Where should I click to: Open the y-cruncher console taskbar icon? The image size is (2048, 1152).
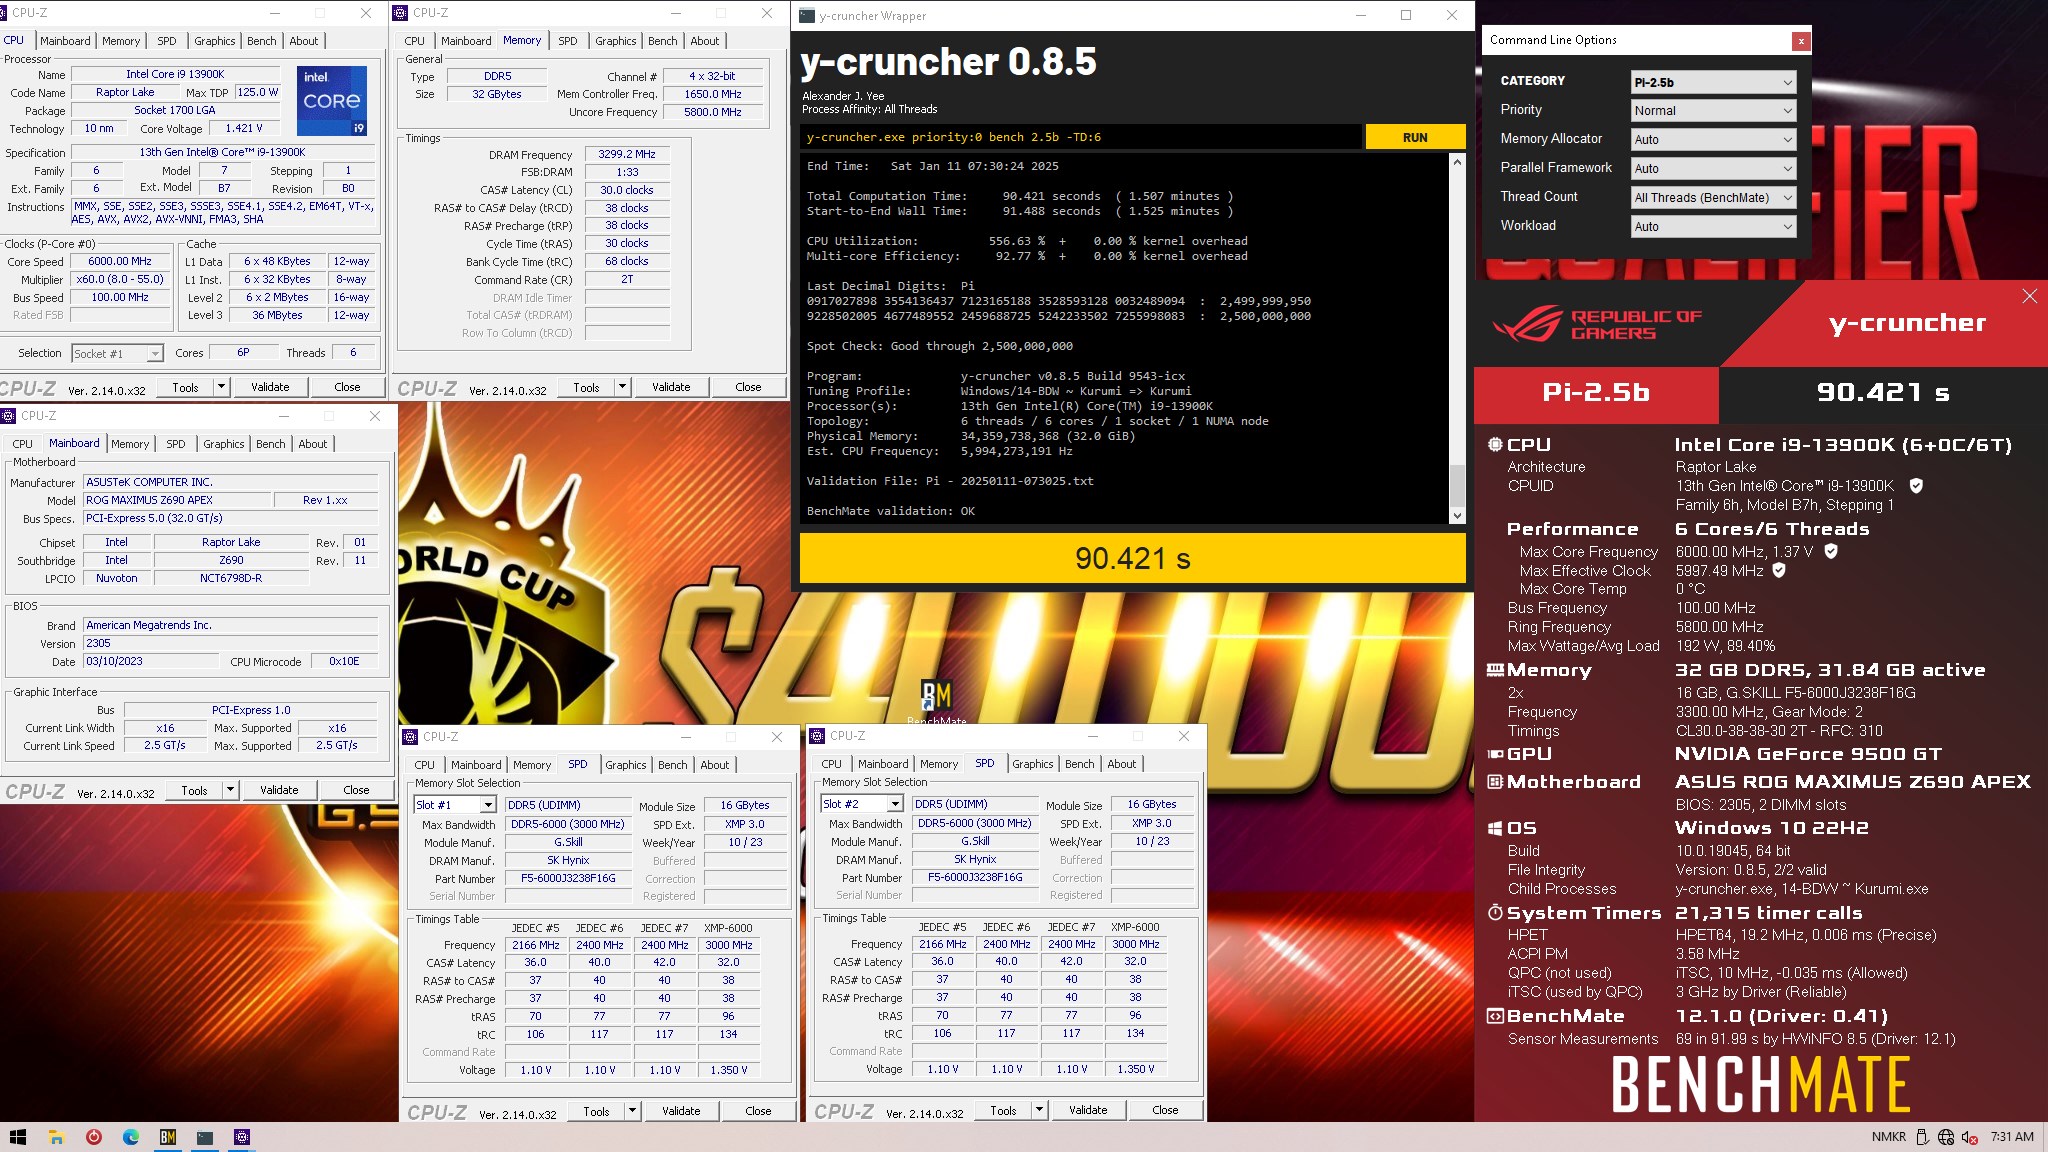pos(205,1137)
